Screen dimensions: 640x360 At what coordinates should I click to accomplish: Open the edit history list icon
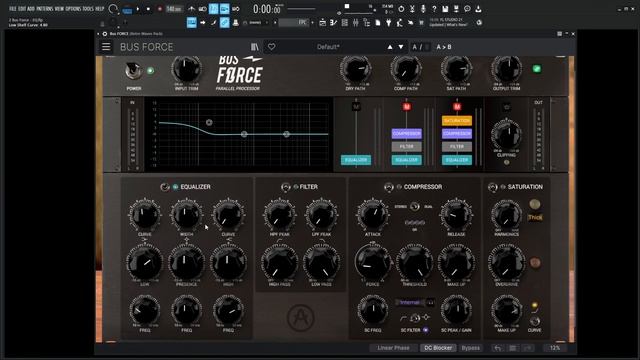click(513, 348)
